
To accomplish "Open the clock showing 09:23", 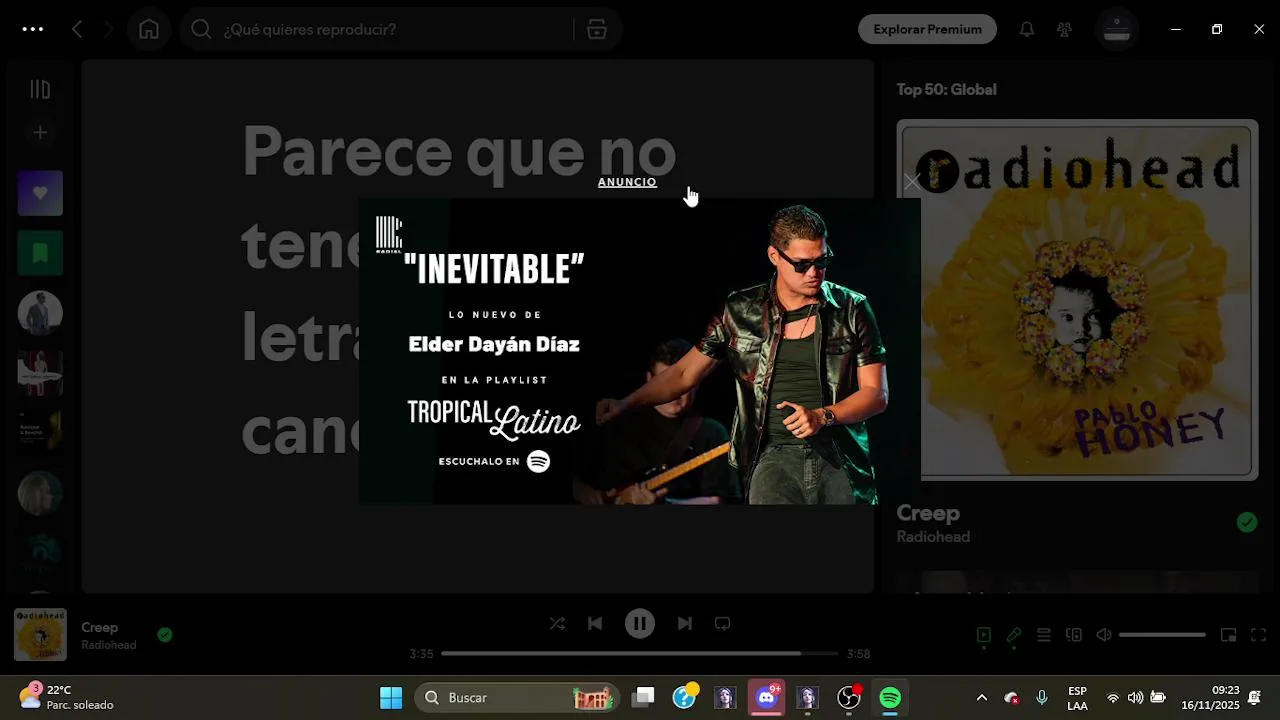I will click(1210, 697).
